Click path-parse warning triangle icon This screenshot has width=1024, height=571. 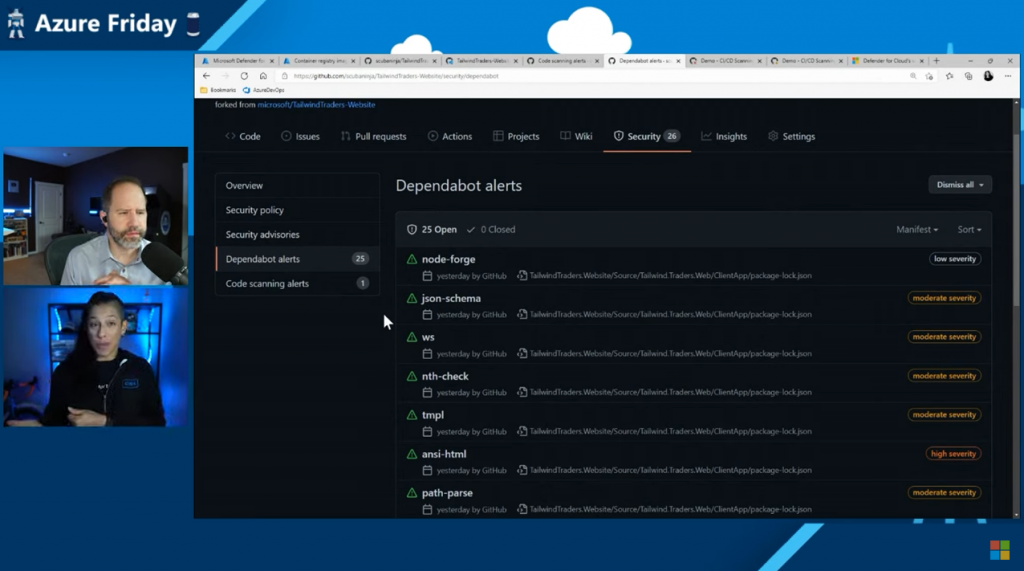pyautogui.click(x=412, y=493)
